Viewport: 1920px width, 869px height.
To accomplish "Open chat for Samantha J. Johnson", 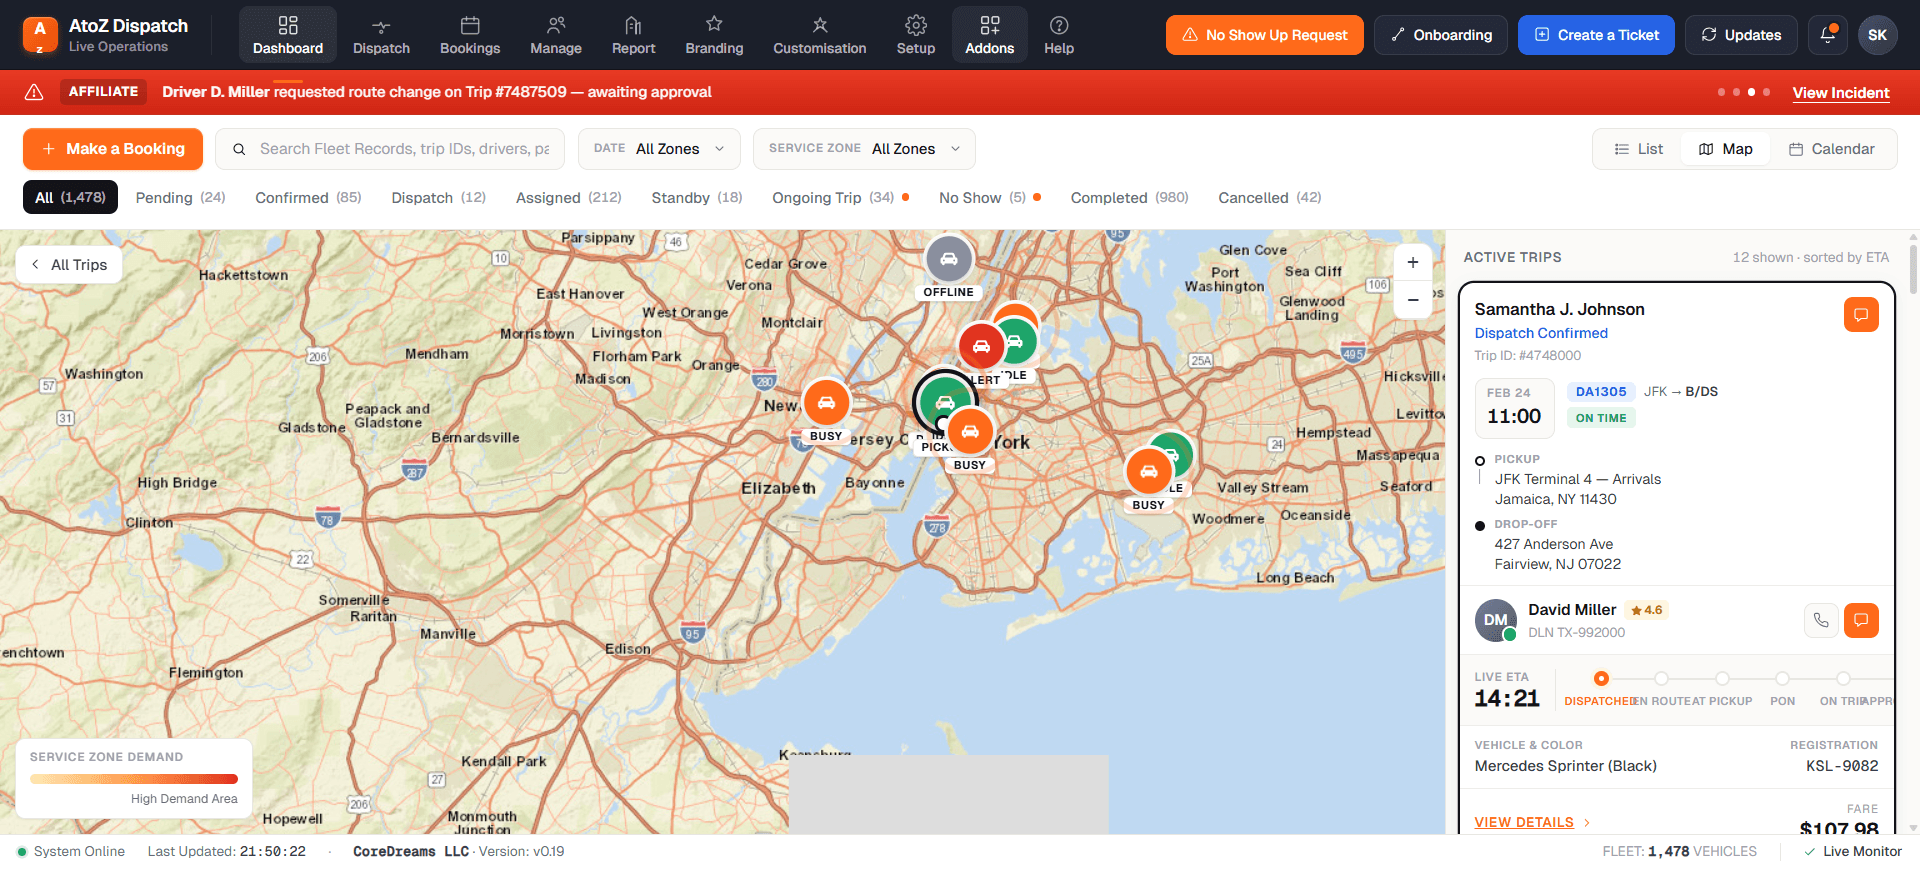I will (1861, 315).
